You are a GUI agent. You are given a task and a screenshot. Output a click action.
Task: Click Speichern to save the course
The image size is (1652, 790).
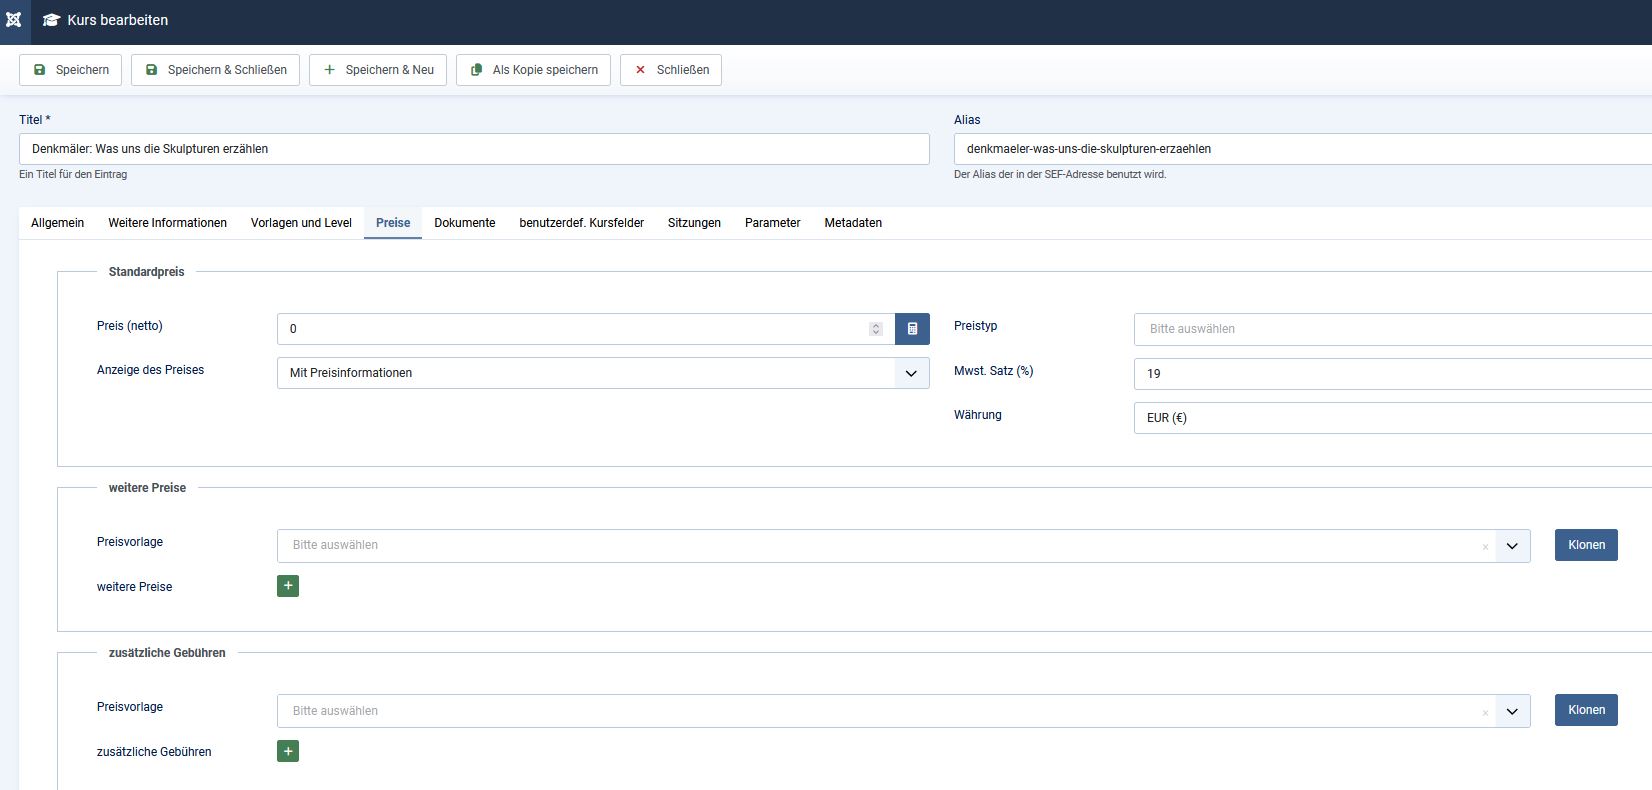(x=70, y=70)
